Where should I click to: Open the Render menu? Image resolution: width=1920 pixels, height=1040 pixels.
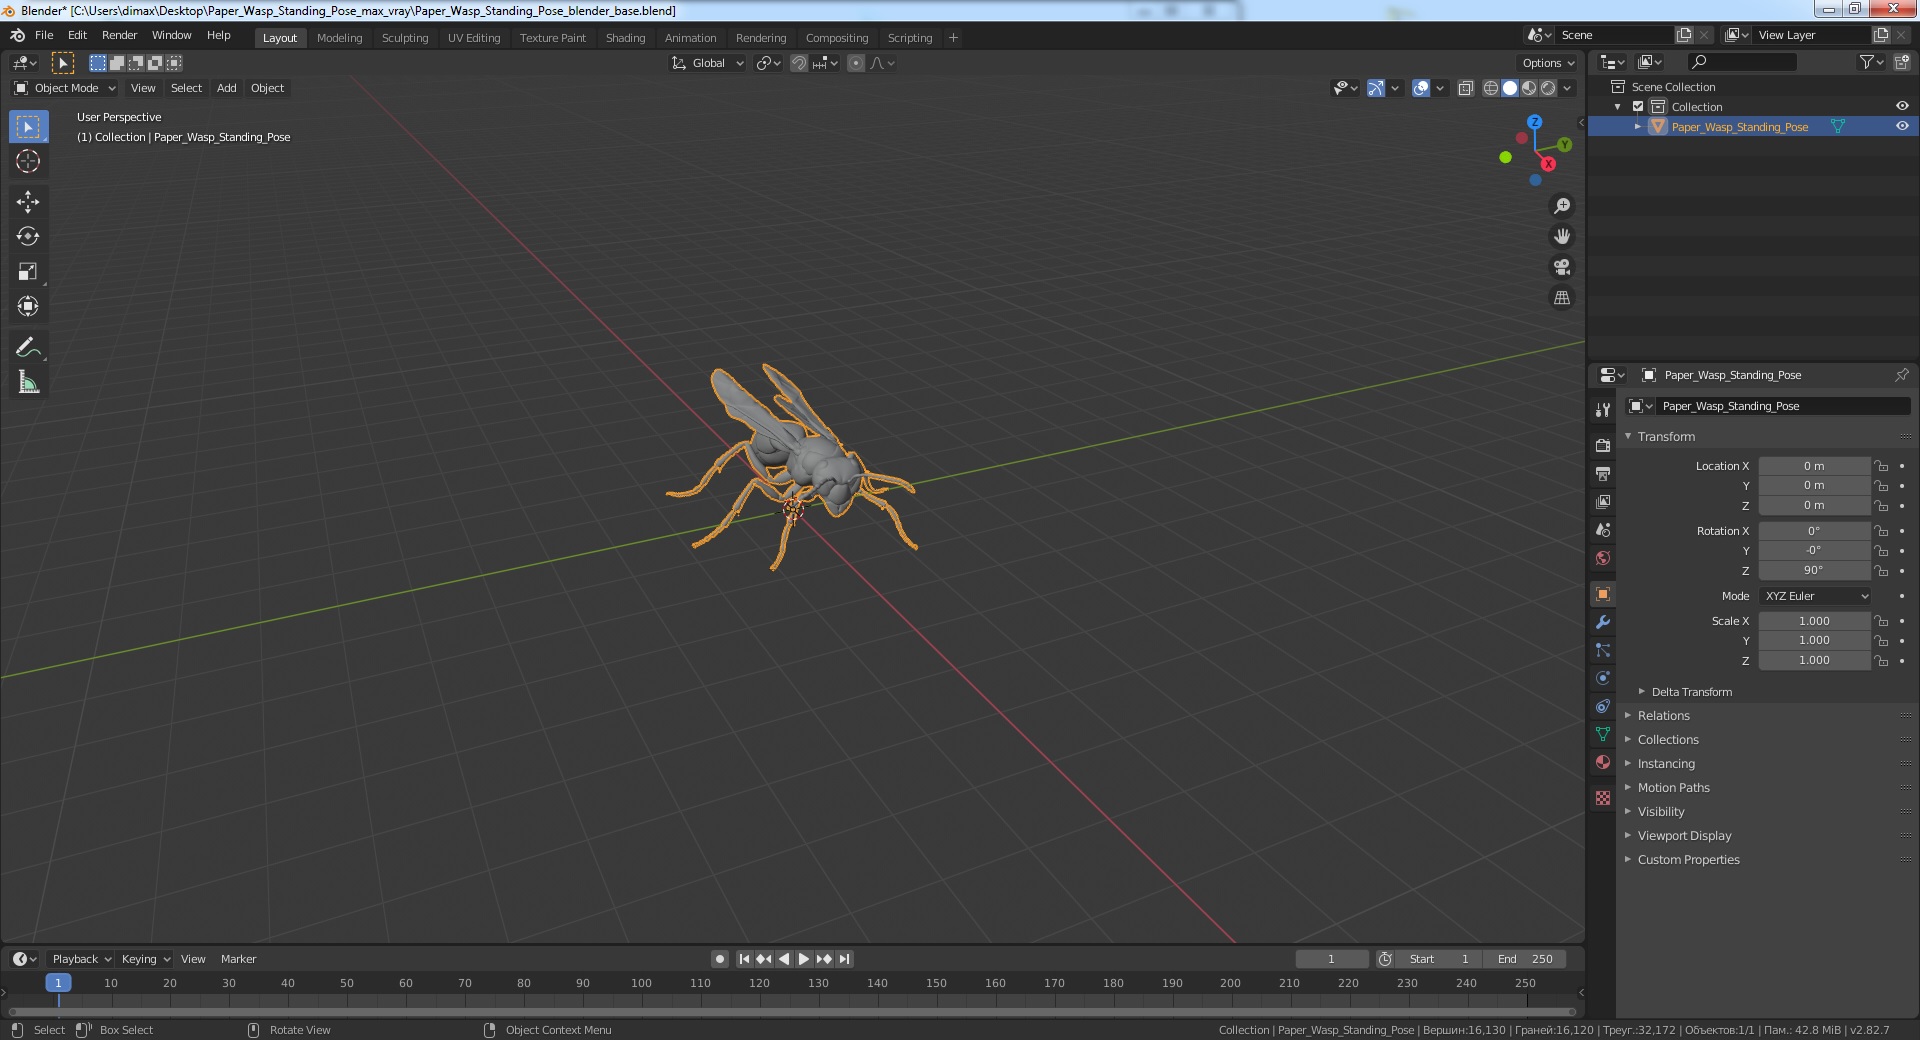(119, 35)
